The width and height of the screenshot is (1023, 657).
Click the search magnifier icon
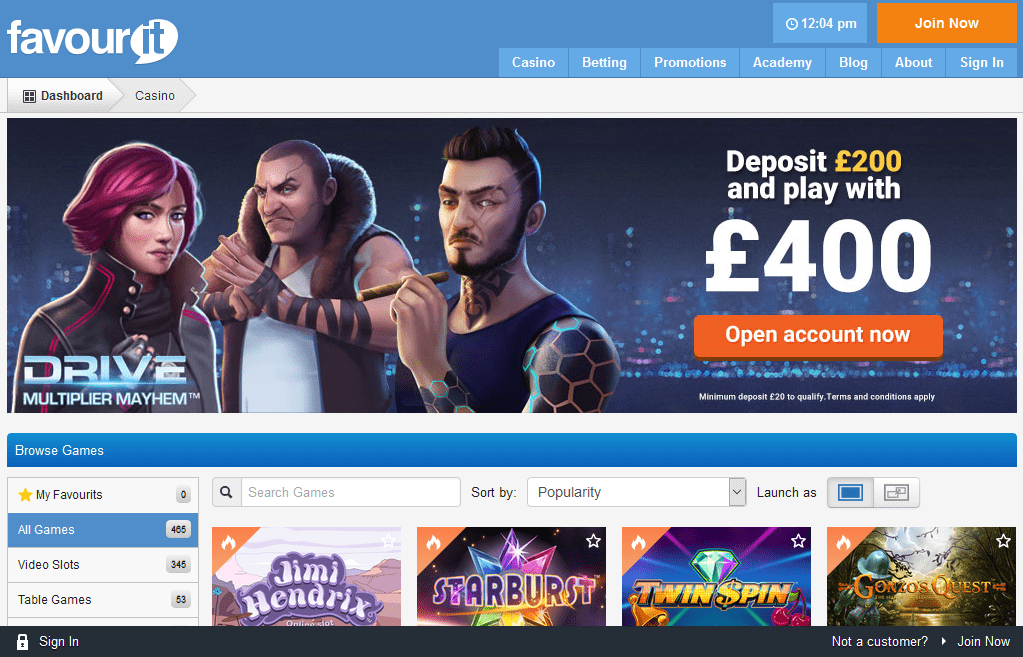[226, 493]
